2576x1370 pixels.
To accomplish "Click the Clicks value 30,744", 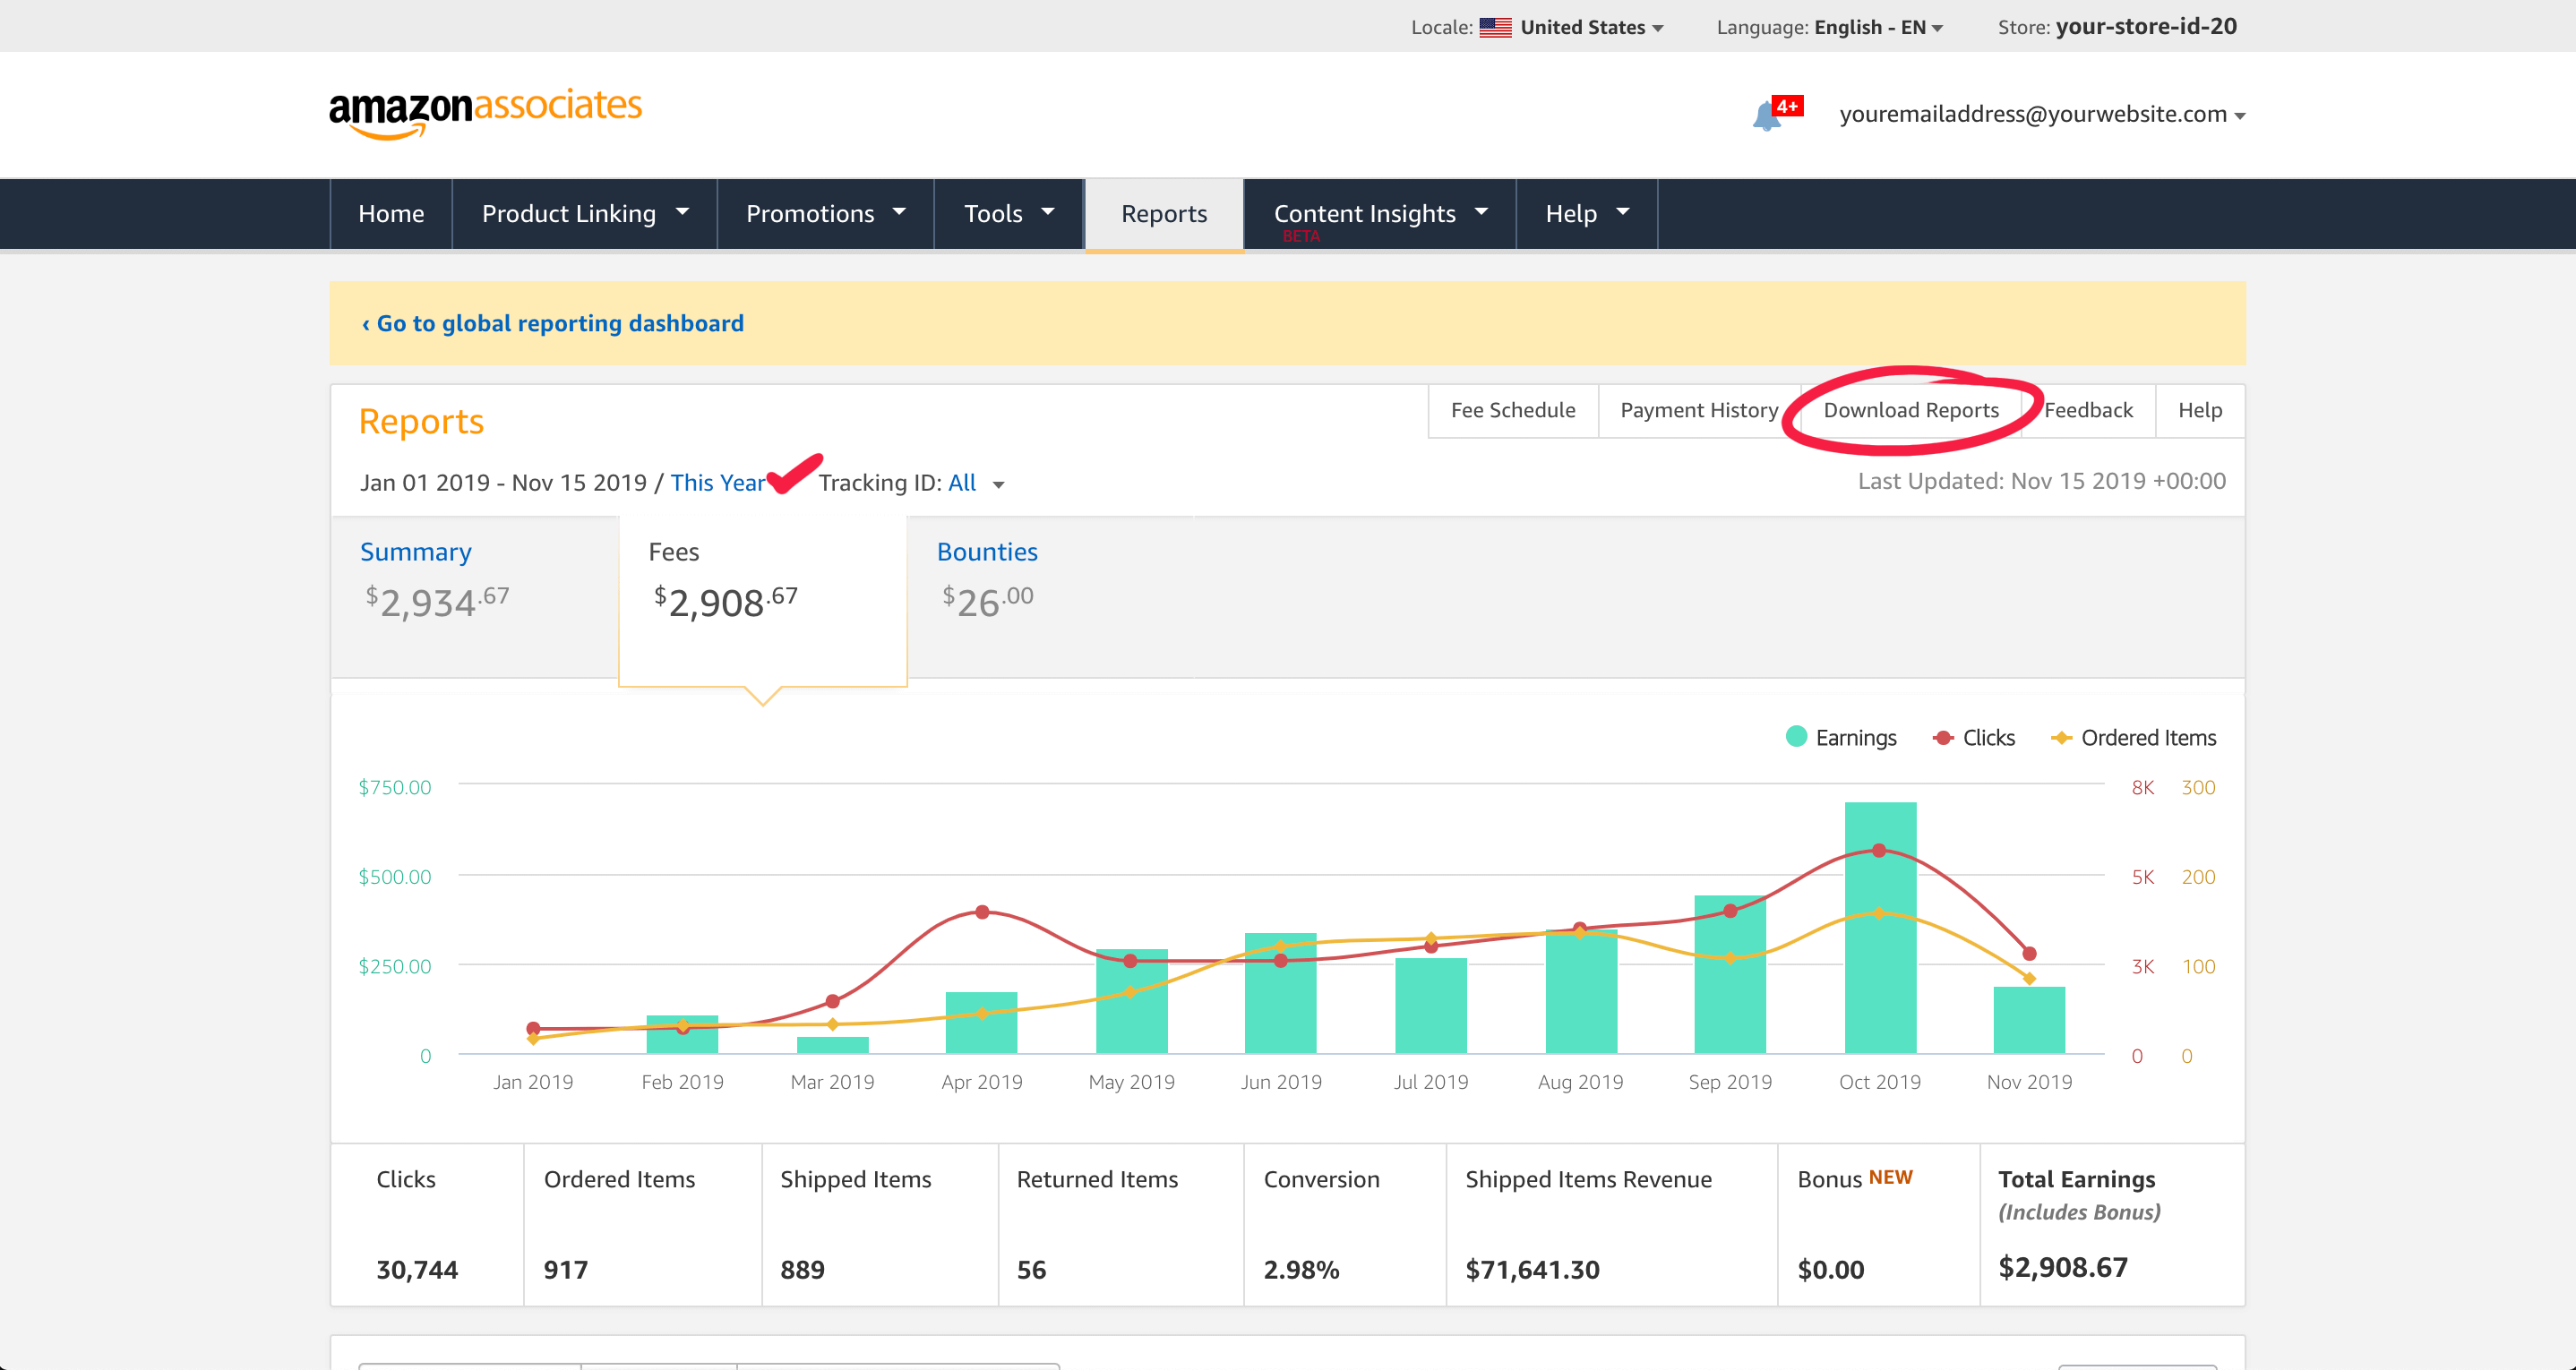I will coord(417,1270).
